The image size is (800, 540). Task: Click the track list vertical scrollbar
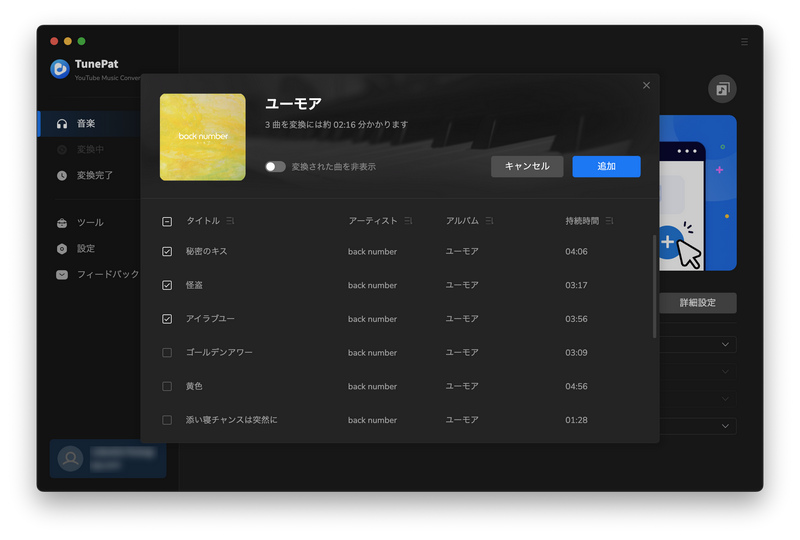pyautogui.click(x=654, y=286)
